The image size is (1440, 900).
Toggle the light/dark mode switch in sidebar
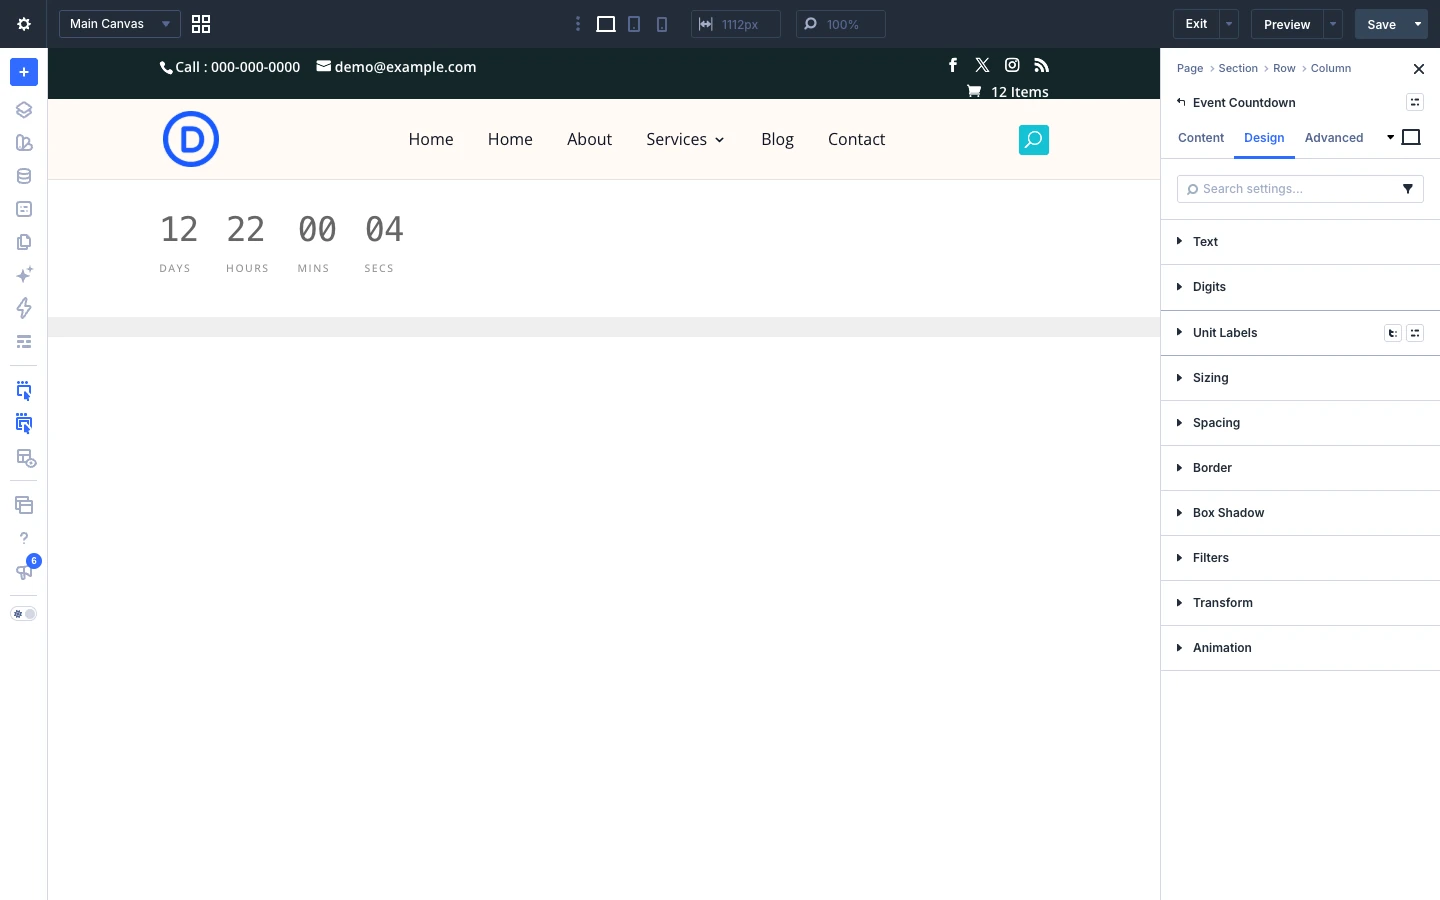tap(24, 614)
